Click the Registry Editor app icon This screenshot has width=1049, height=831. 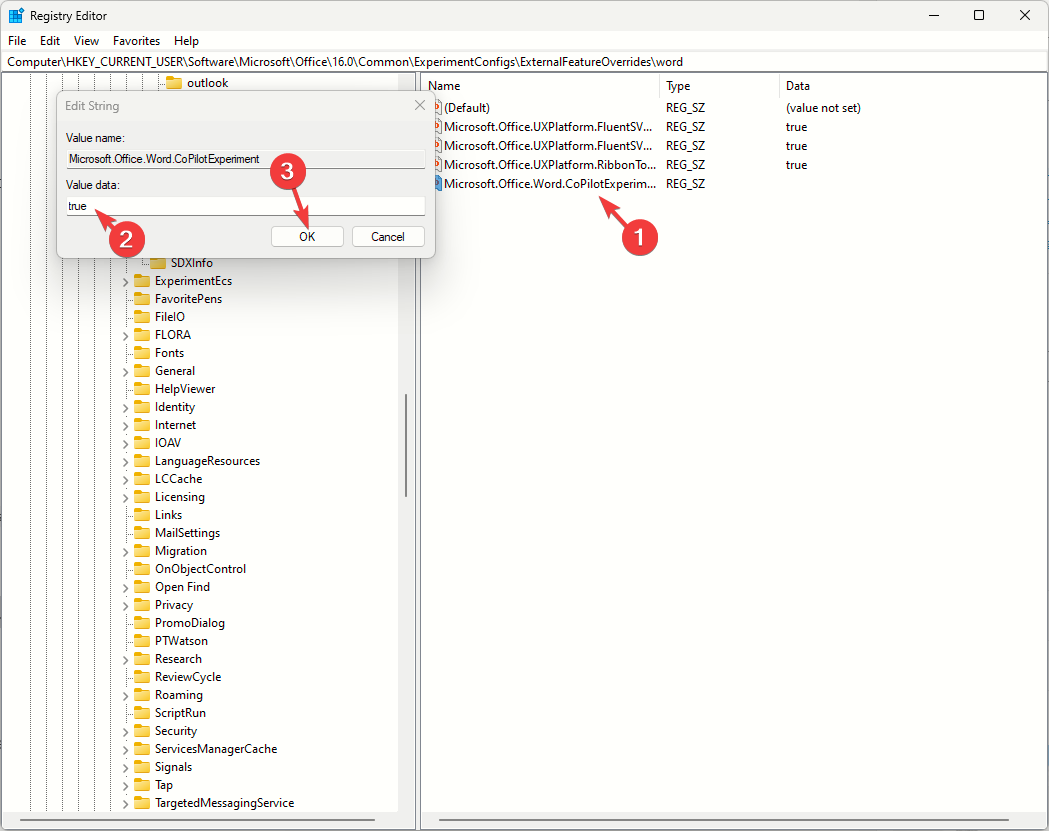(x=16, y=15)
